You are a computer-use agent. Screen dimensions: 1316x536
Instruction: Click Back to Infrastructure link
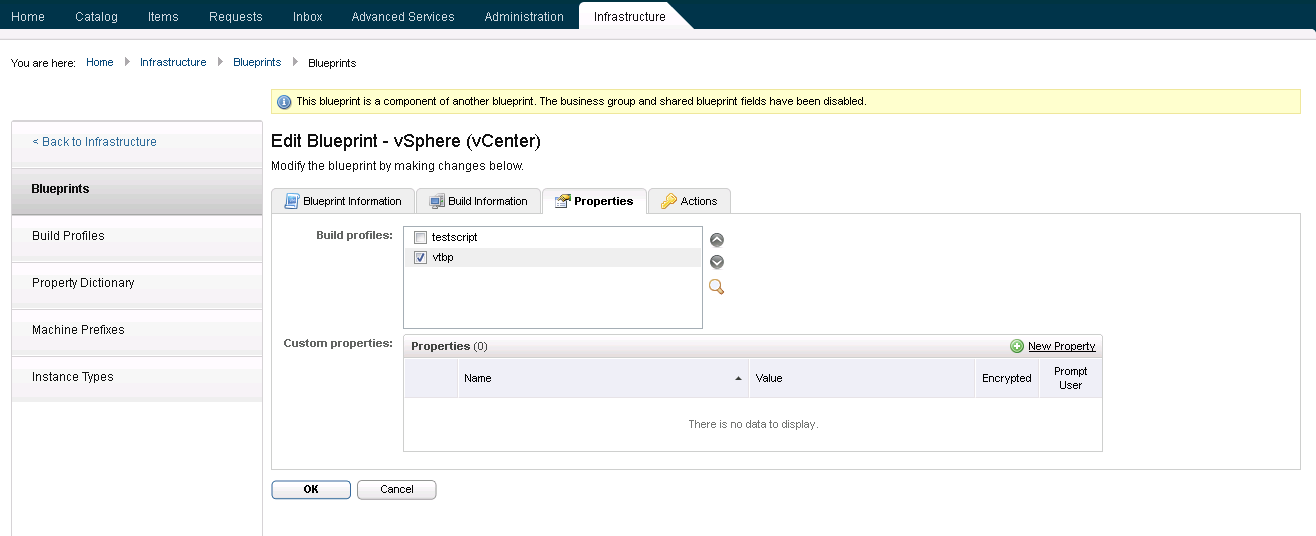tap(95, 142)
